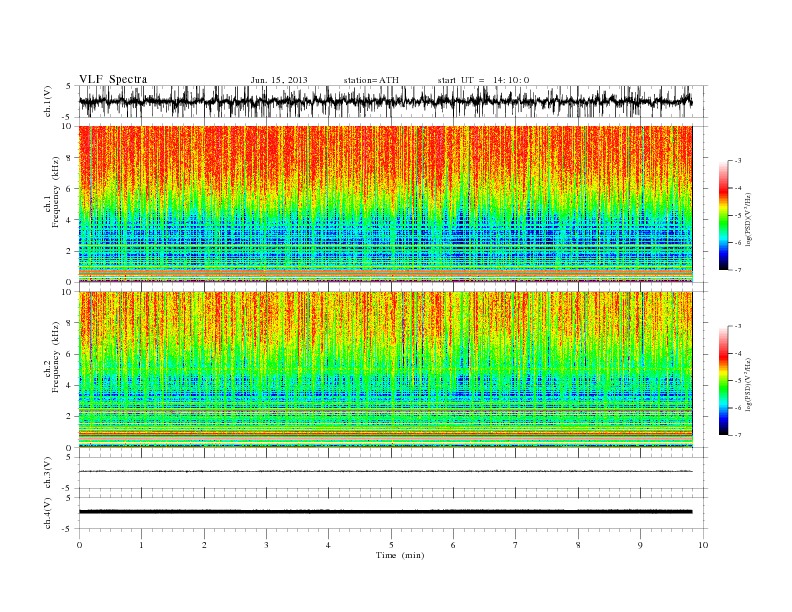Click the ch.2 PSD color scale bar
Image resolution: width=792 pixels, height=612 pixels.
(x=724, y=381)
